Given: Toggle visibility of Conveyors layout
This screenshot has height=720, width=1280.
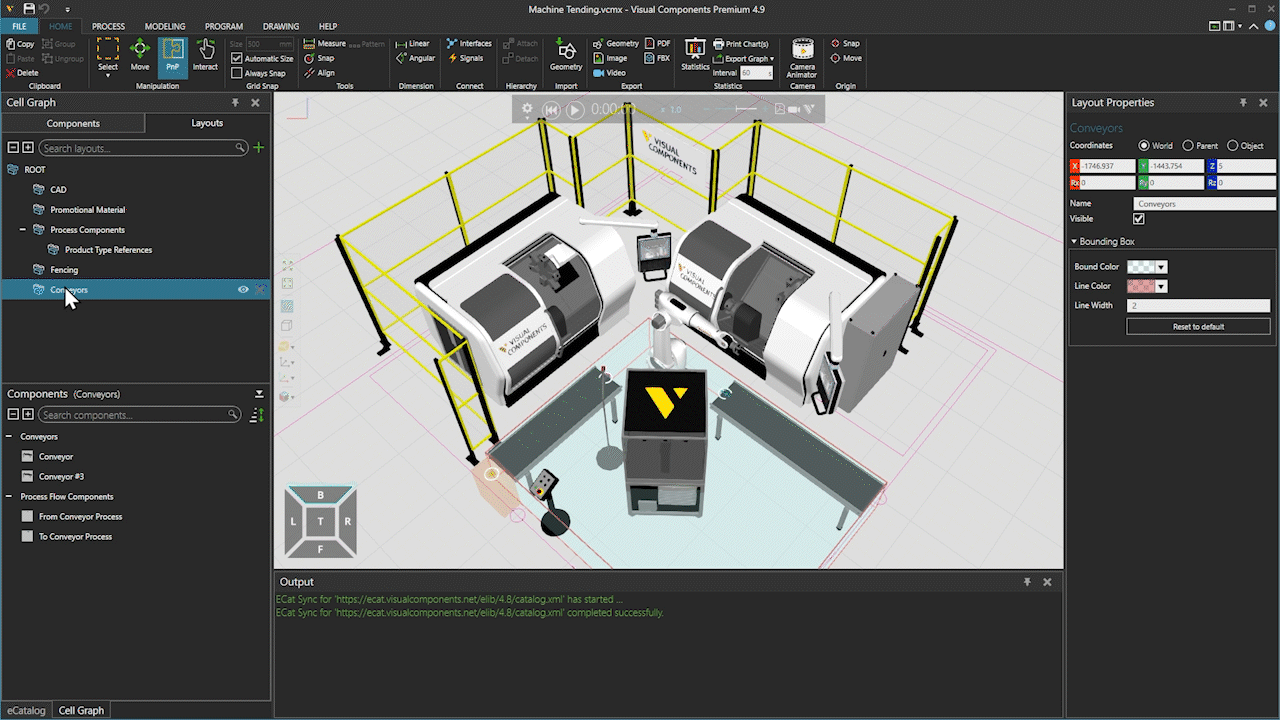Looking at the screenshot, I should (x=243, y=290).
